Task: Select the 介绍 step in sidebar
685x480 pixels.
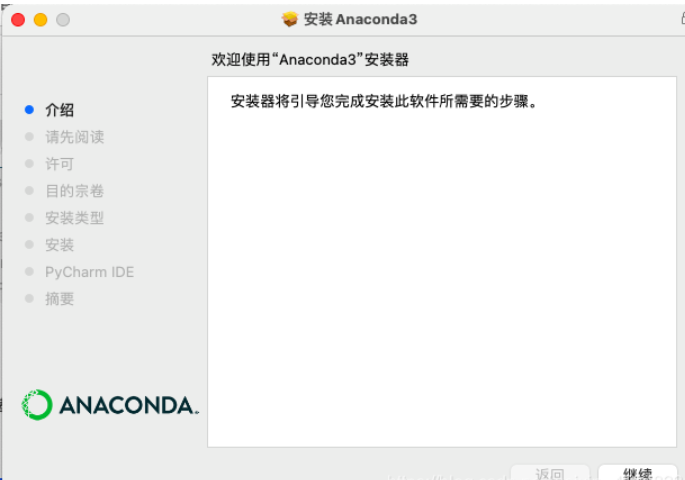Action: click(x=59, y=110)
